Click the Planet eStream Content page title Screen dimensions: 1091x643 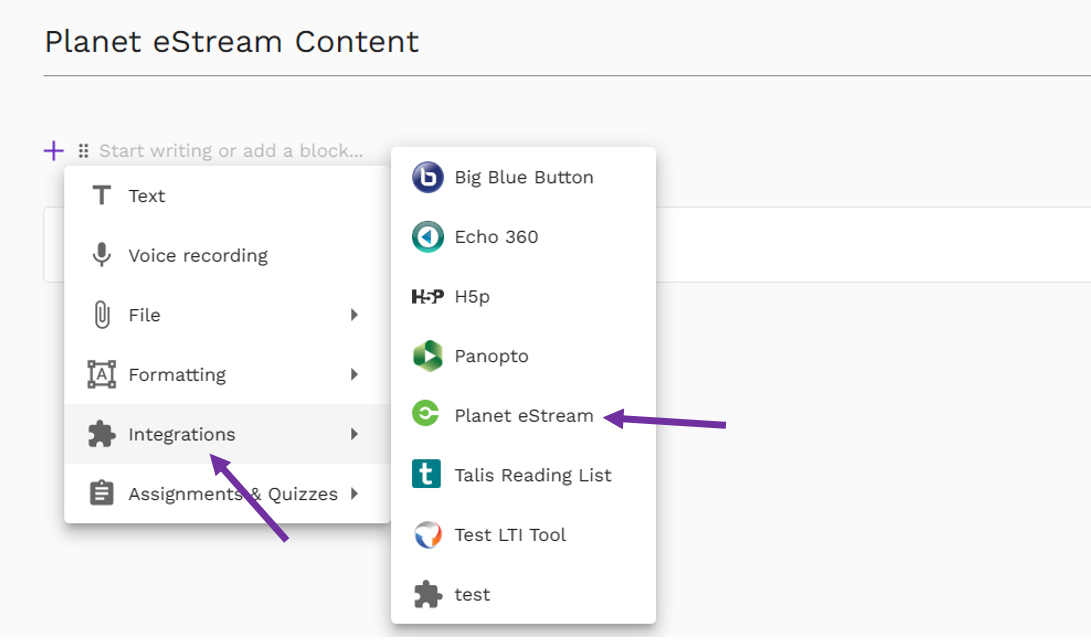[x=232, y=41]
